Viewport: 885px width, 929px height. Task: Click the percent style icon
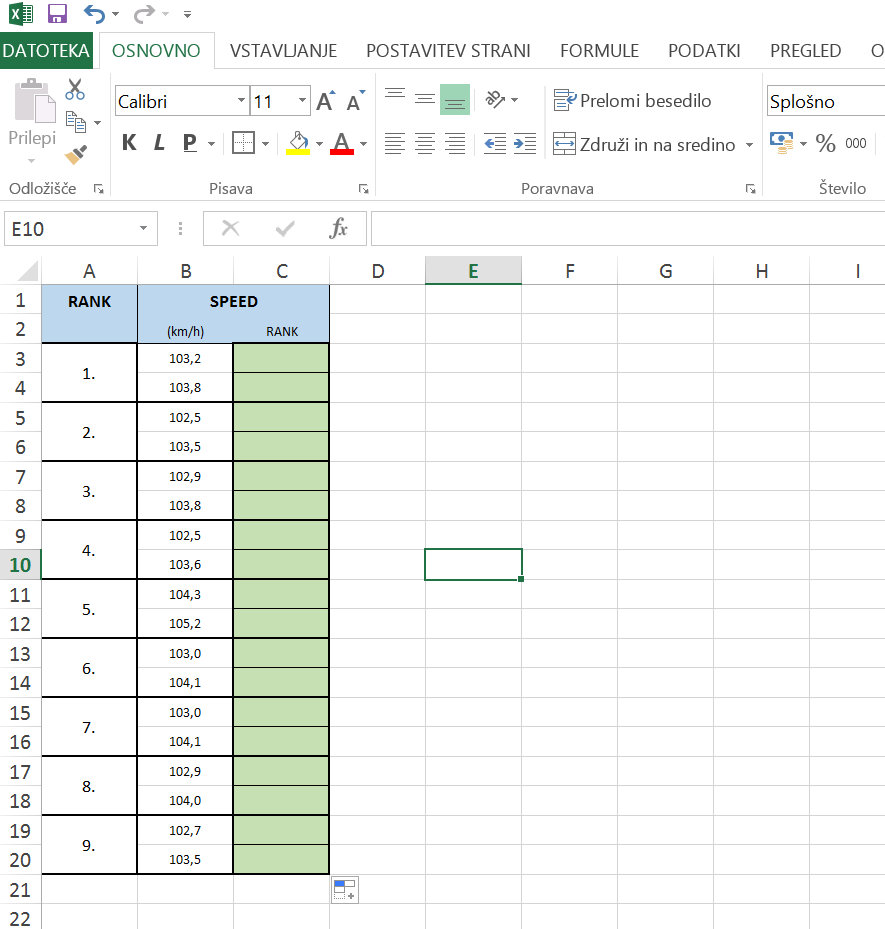[825, 144]
